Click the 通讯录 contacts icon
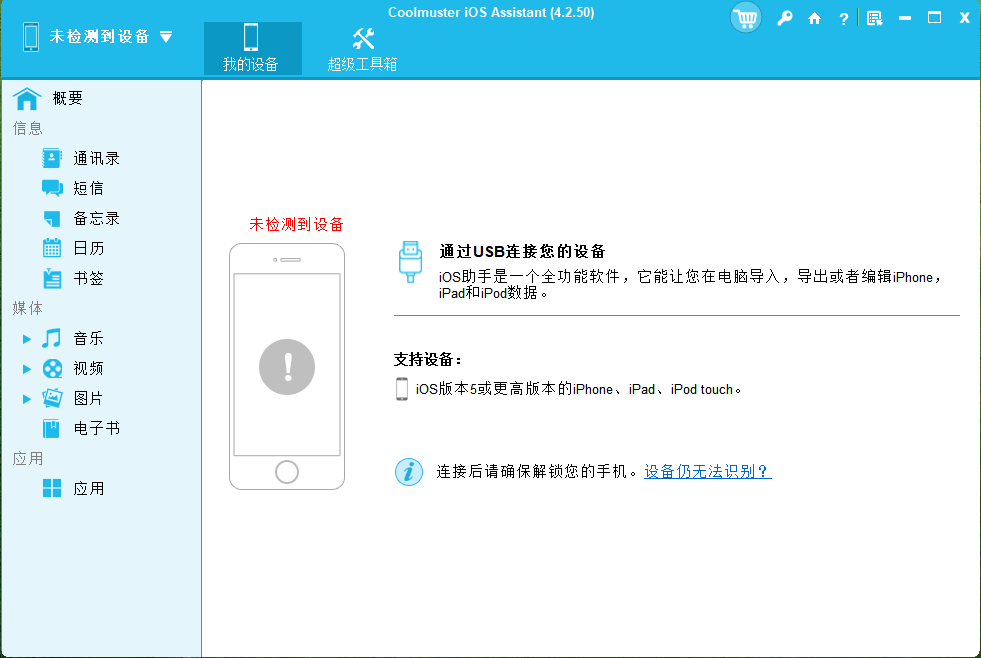The height and width of the screenshot is (658, 981). (52, 158)
